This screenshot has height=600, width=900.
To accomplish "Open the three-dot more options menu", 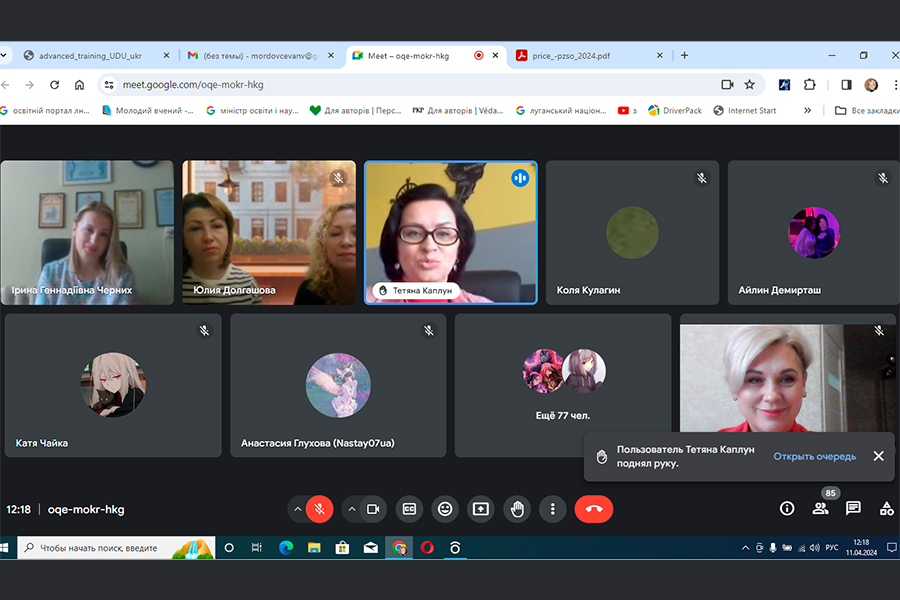I will (x=553, y=509).
